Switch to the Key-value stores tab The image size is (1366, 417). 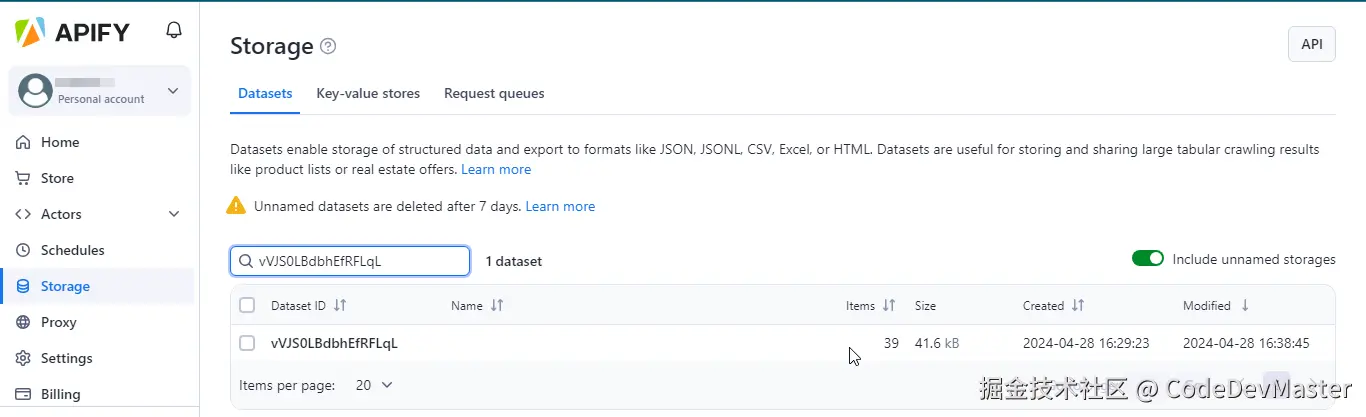click(x=368, y=93)
